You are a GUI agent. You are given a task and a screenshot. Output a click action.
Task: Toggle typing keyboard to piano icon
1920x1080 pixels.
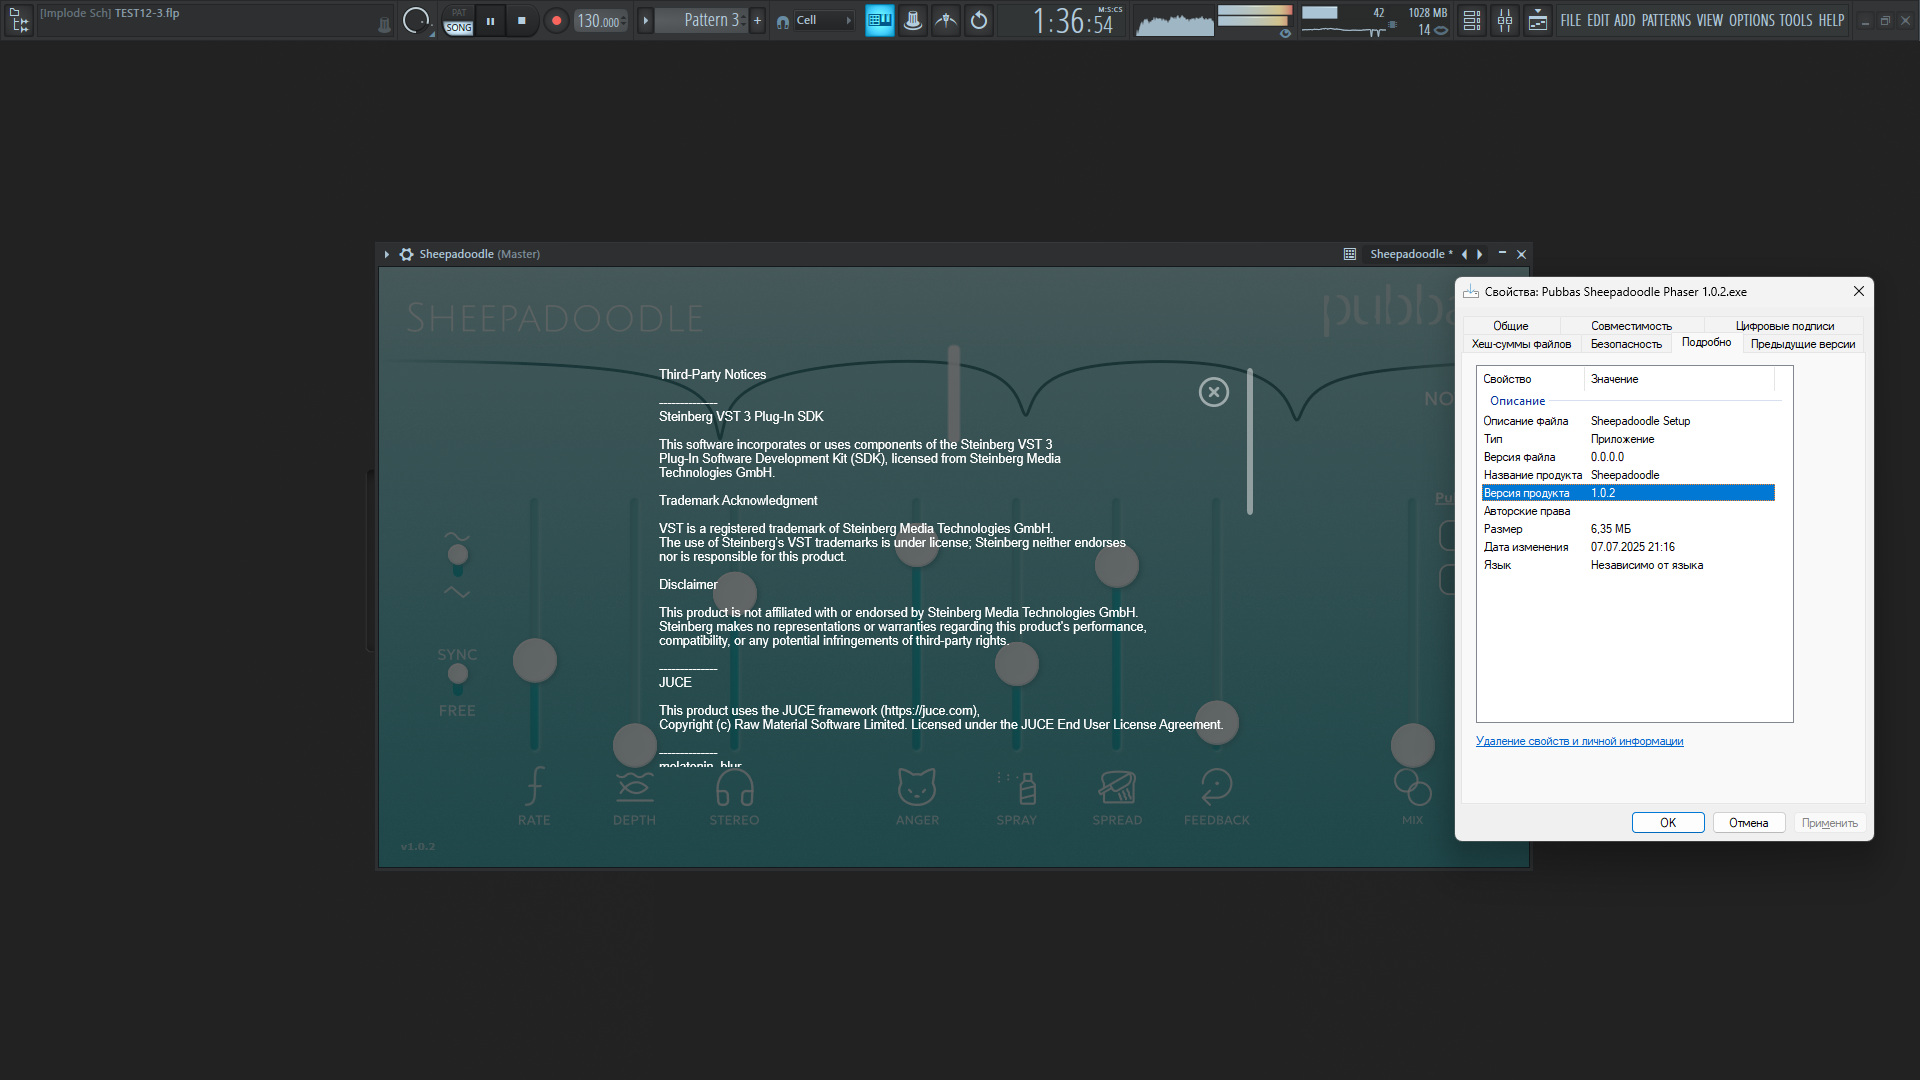pos(879,20)
